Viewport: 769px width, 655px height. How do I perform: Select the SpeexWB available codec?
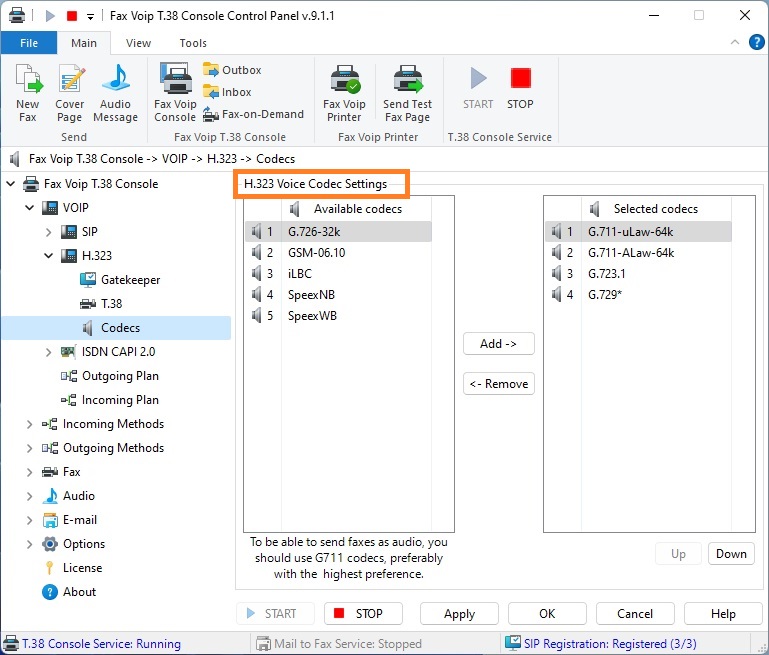point(338,316)
